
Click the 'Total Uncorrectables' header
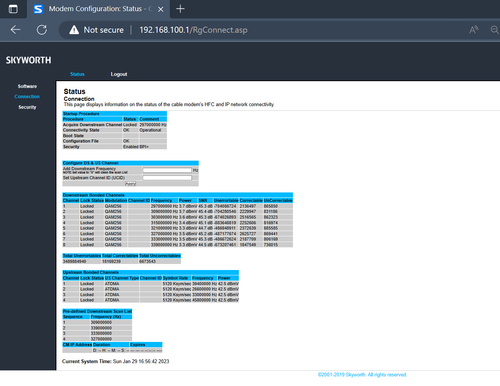[x=160, y=256]
